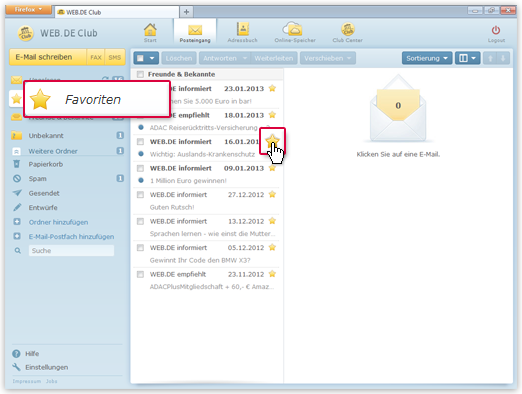Toggle favorite star on 09.01.2013 email

pyautogui.click(x=272, y=168)
